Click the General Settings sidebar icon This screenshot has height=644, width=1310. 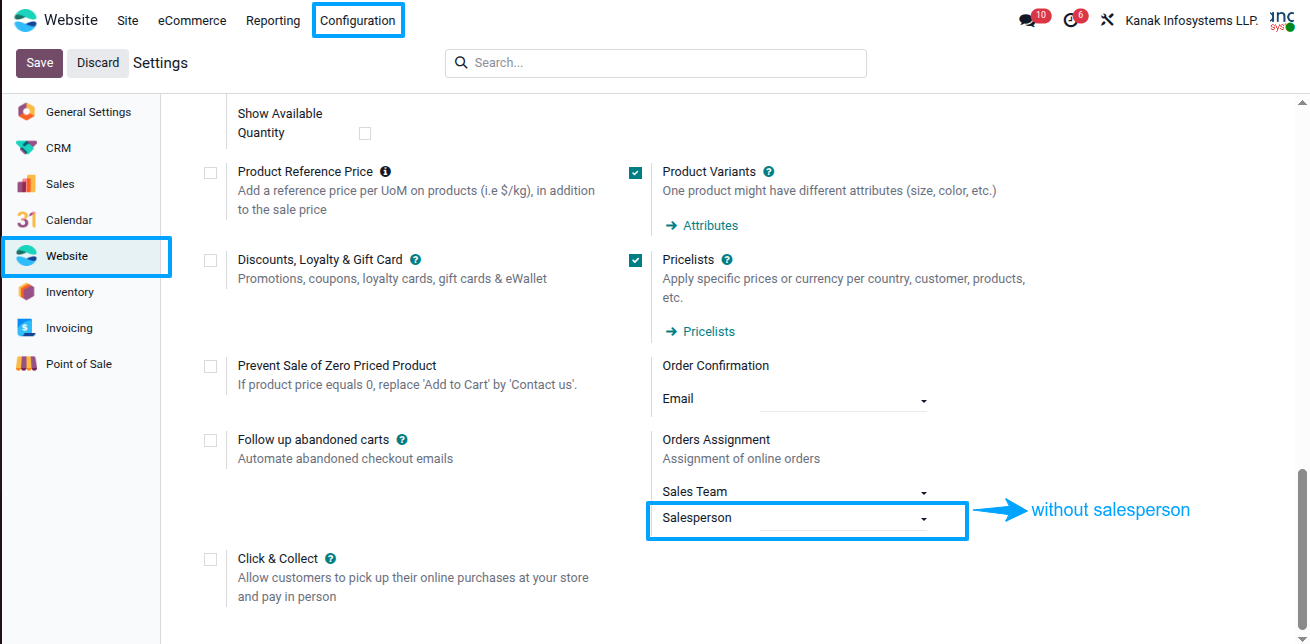[x=27, y=112]
